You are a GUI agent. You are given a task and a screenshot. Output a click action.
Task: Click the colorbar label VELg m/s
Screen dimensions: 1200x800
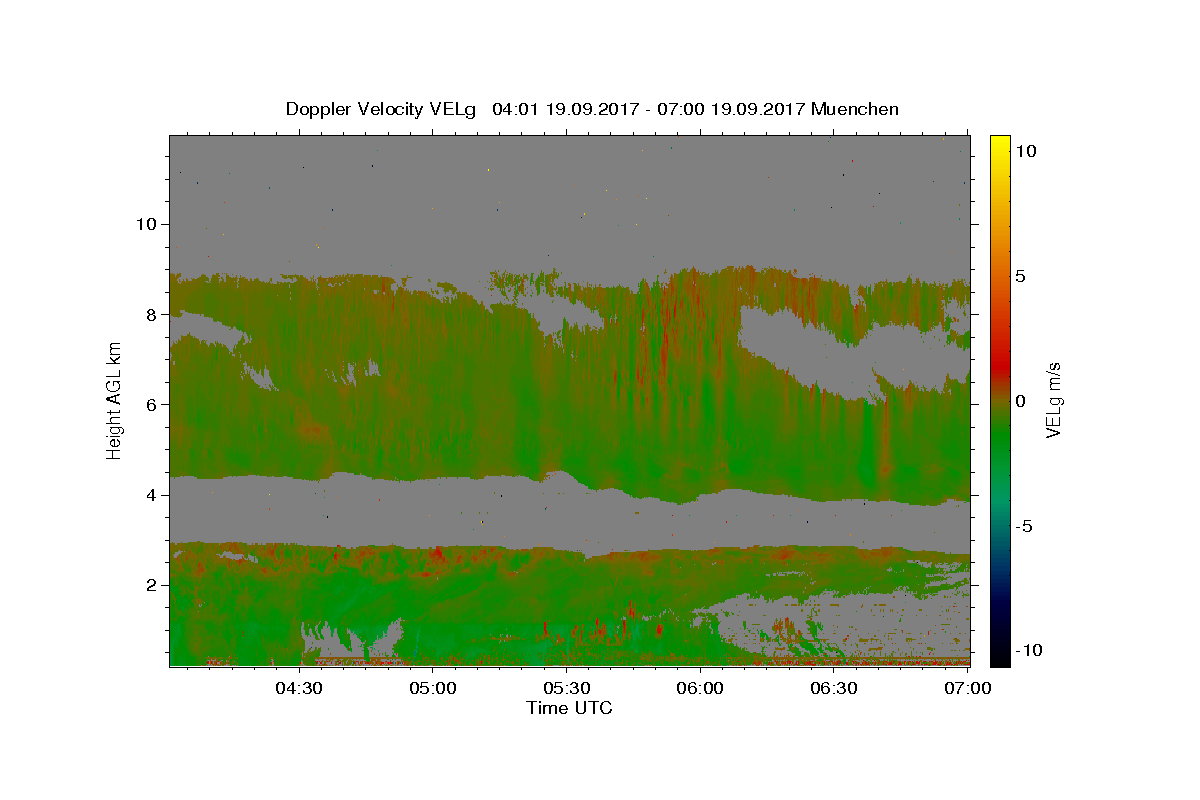pos(1054,400)
